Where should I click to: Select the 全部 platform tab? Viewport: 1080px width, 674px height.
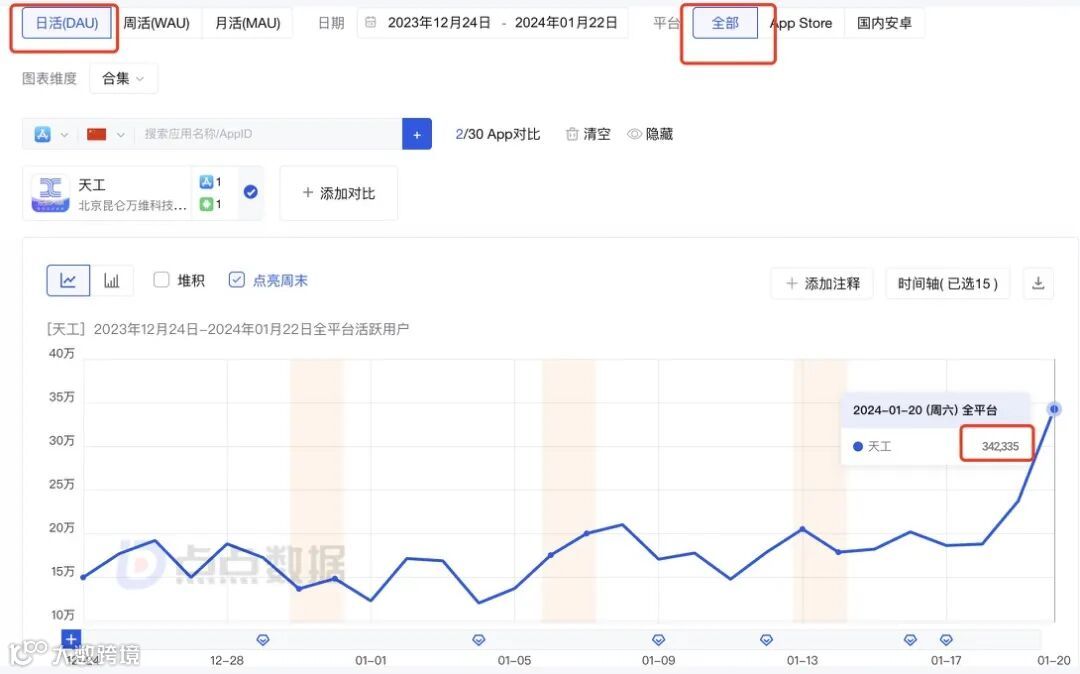(725, 23)
